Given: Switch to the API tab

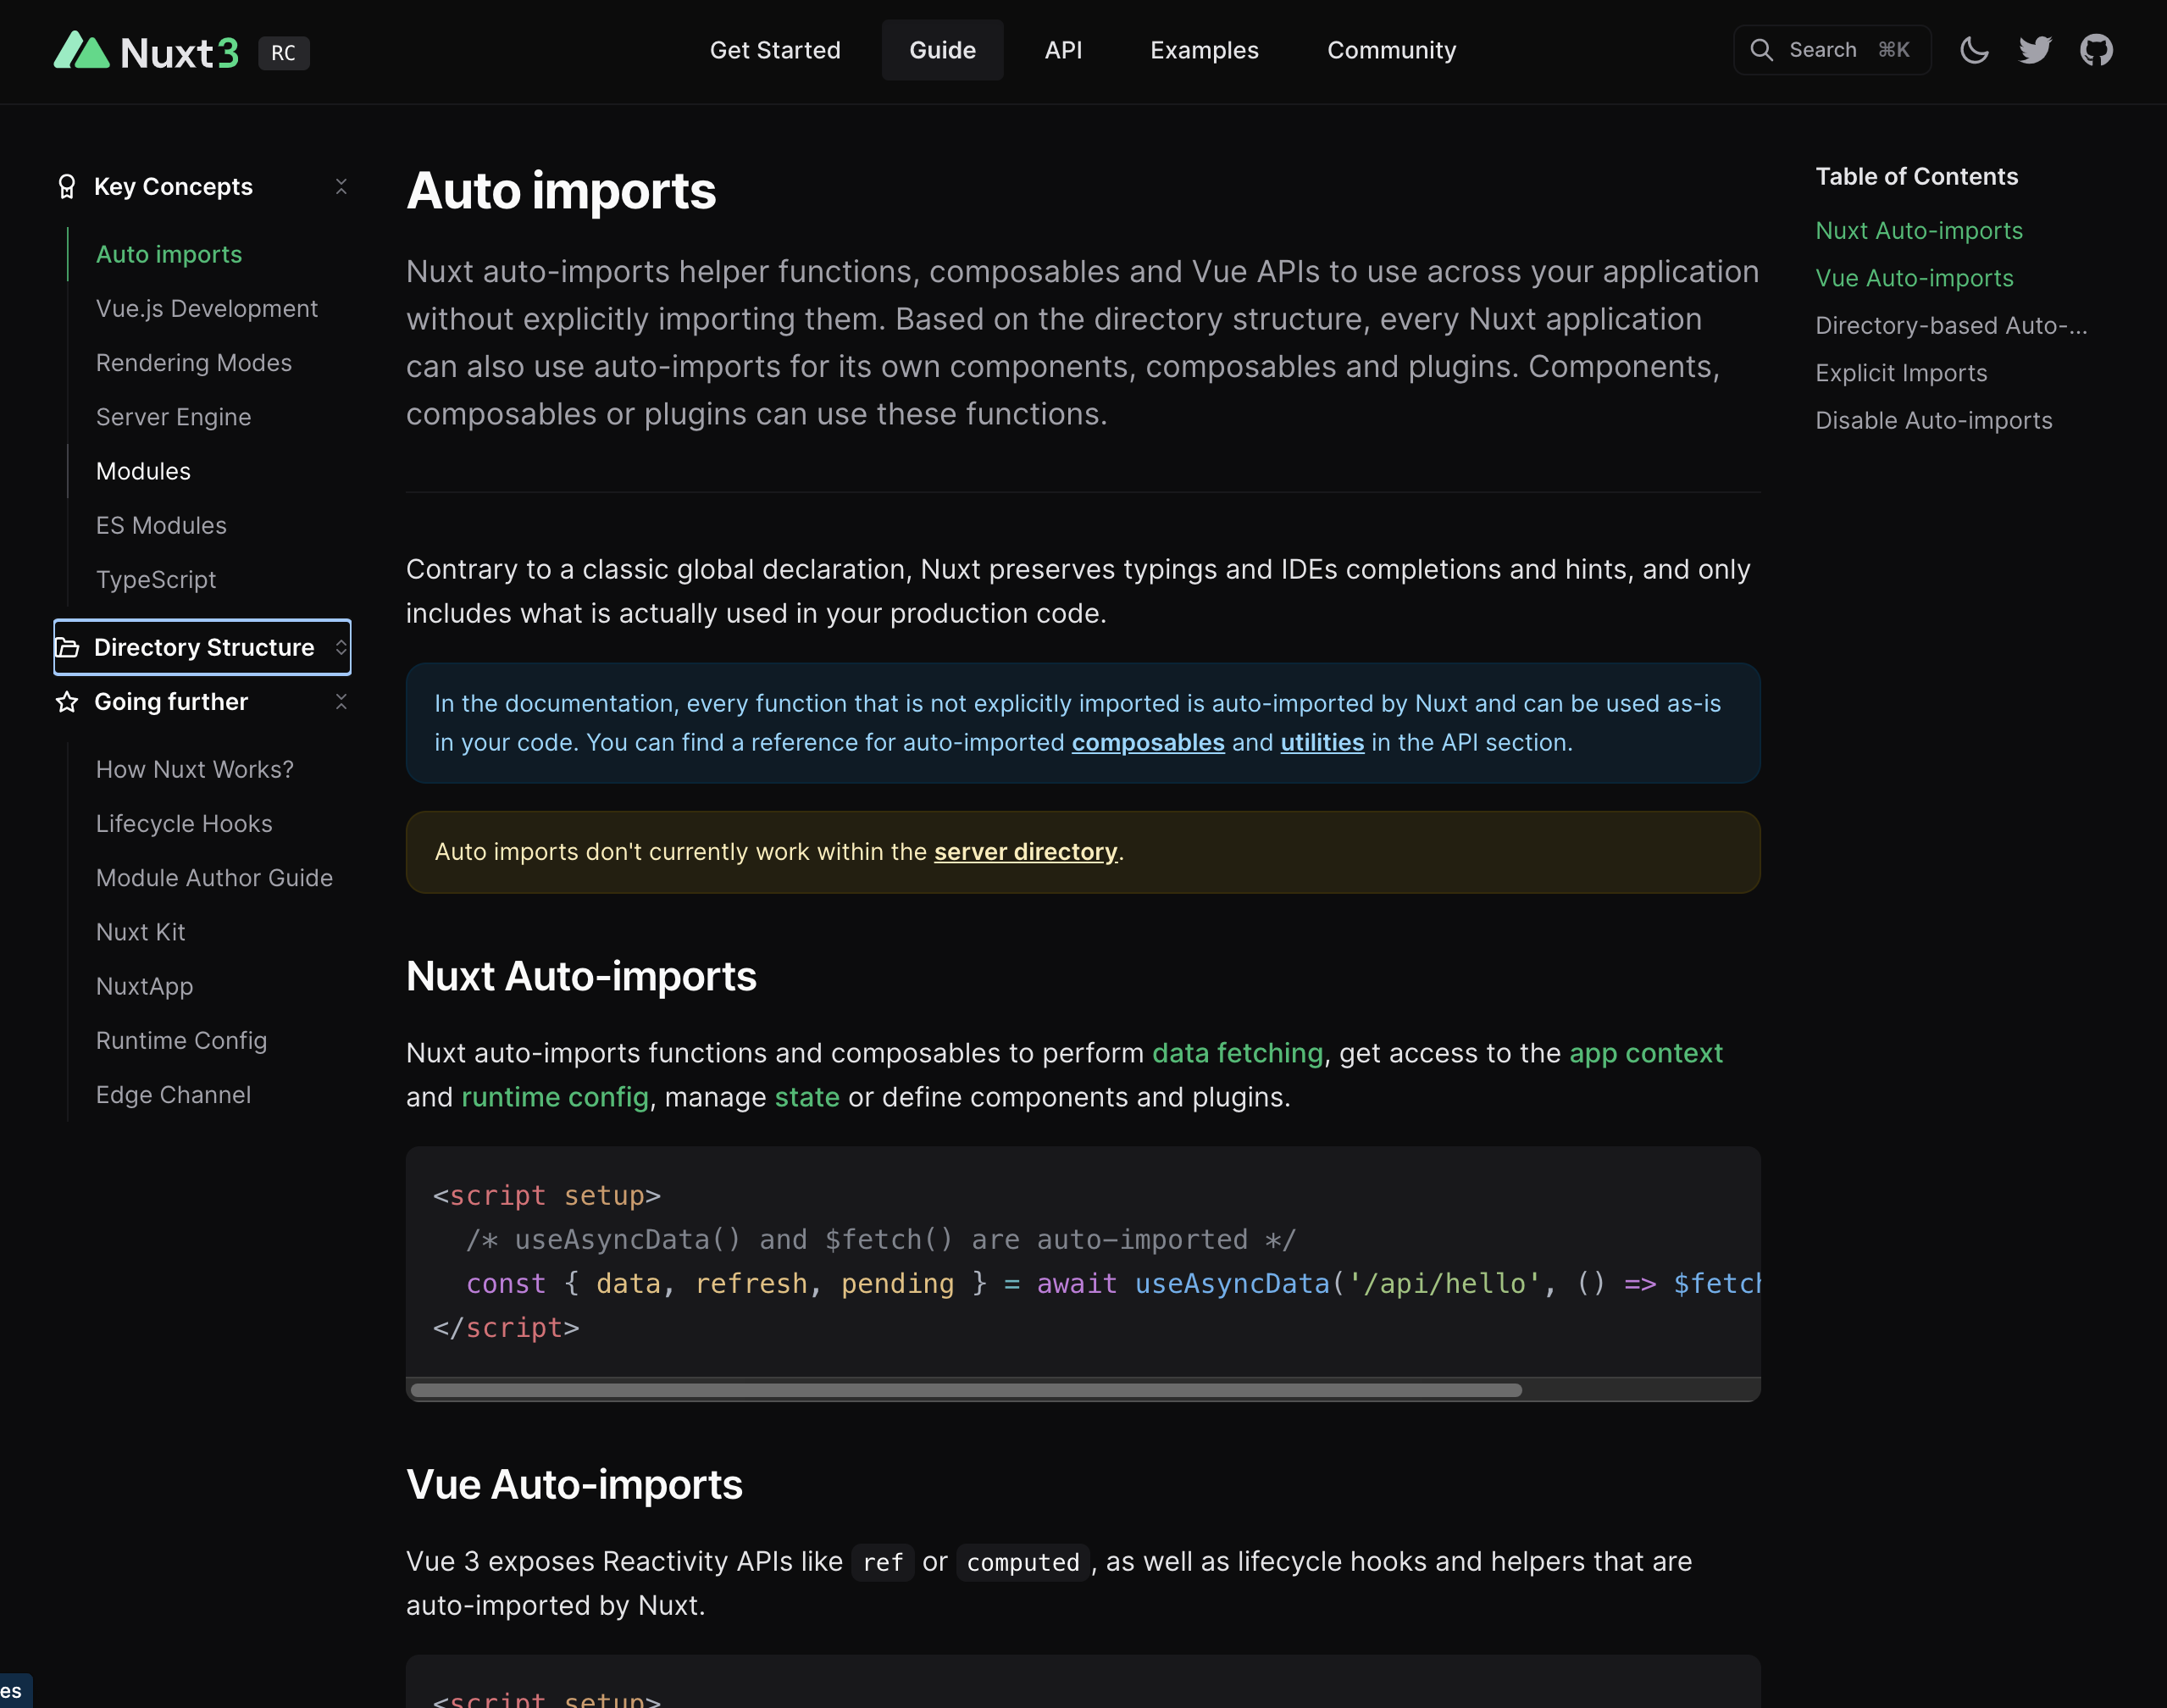Looking at the screenshot, I should click(1063, 50).
